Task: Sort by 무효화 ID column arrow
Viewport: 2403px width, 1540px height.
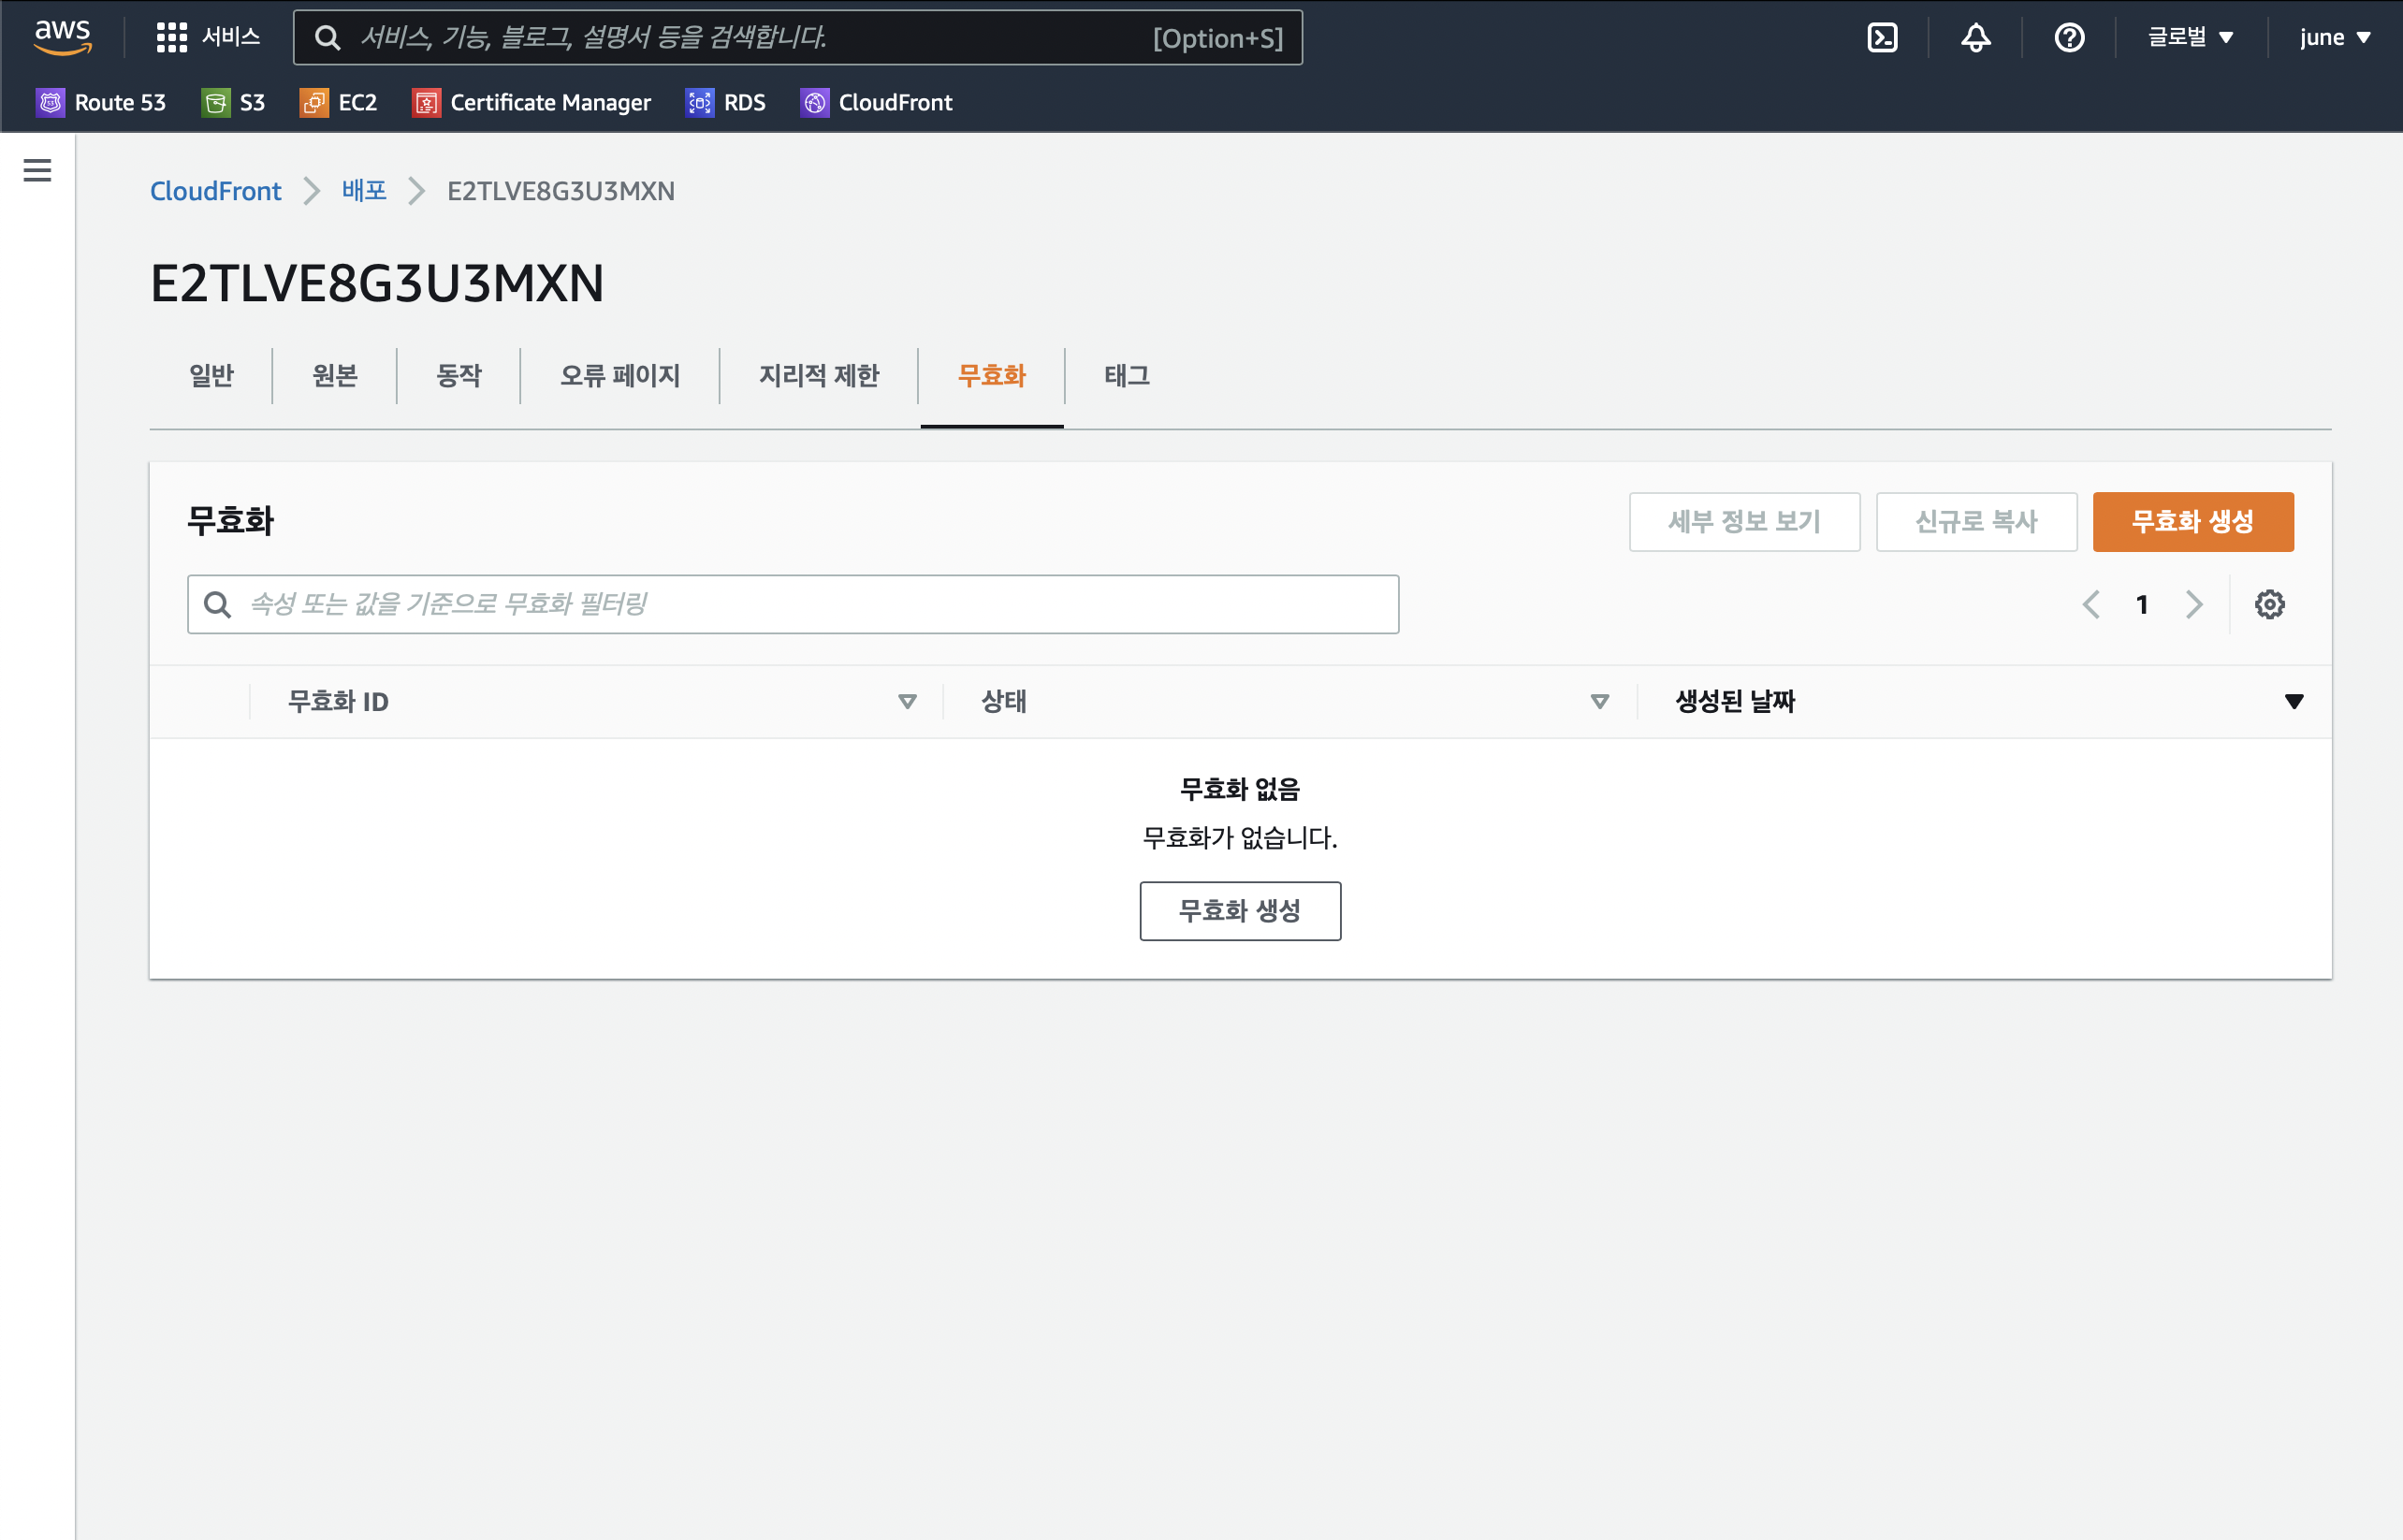Action: point(907,701)
